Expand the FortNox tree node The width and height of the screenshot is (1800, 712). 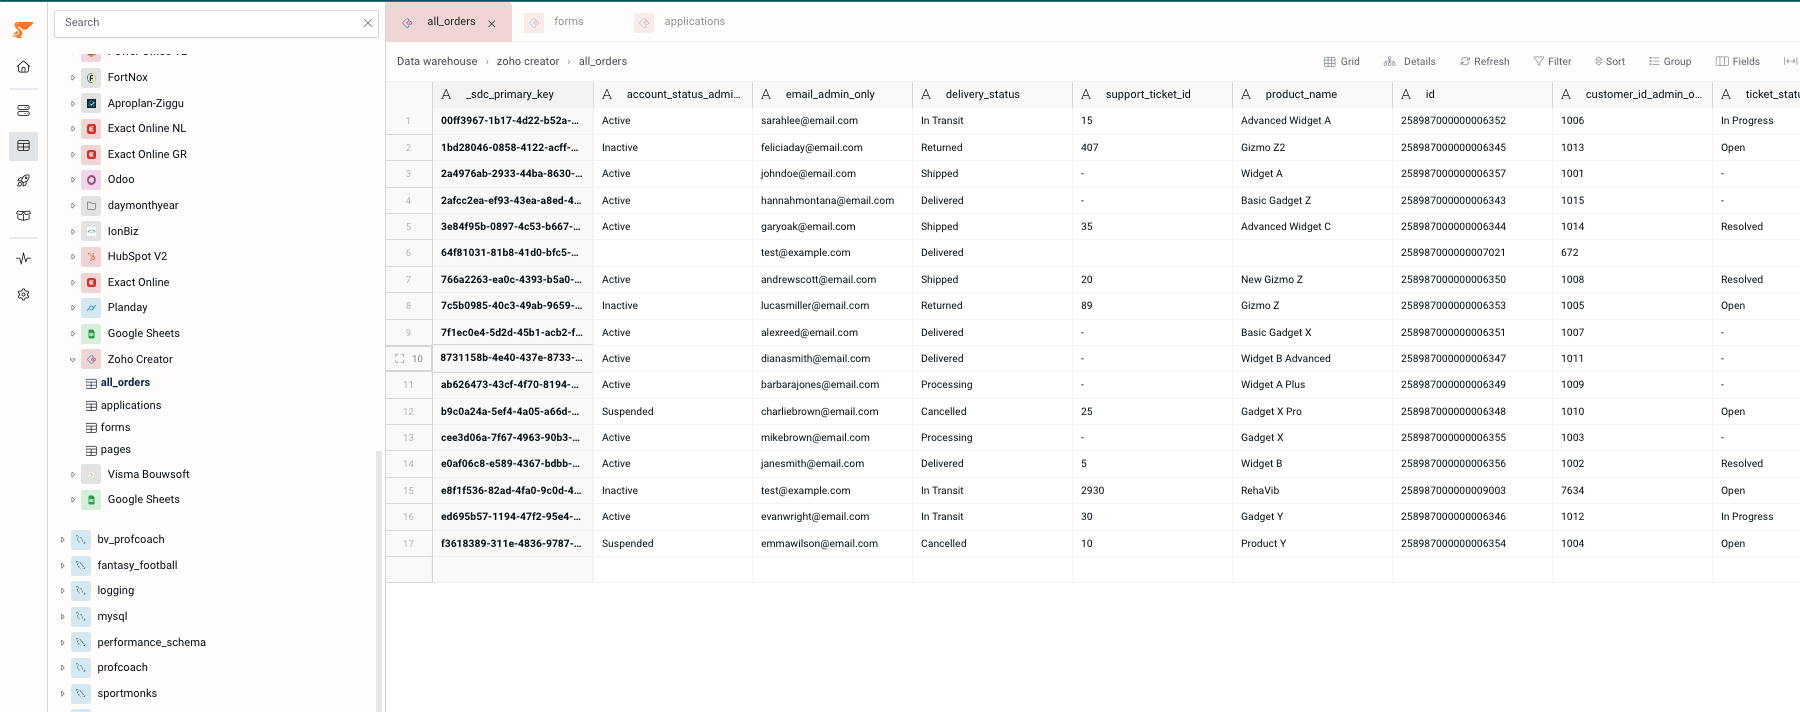[73, 78]
